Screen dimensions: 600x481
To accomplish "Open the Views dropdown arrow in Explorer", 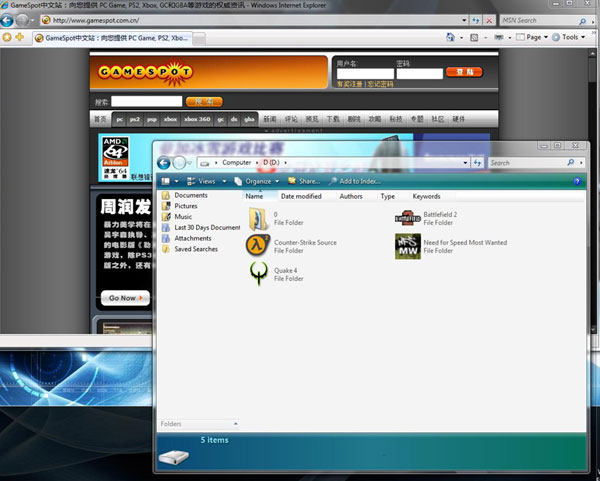I will tap(224, 181).
